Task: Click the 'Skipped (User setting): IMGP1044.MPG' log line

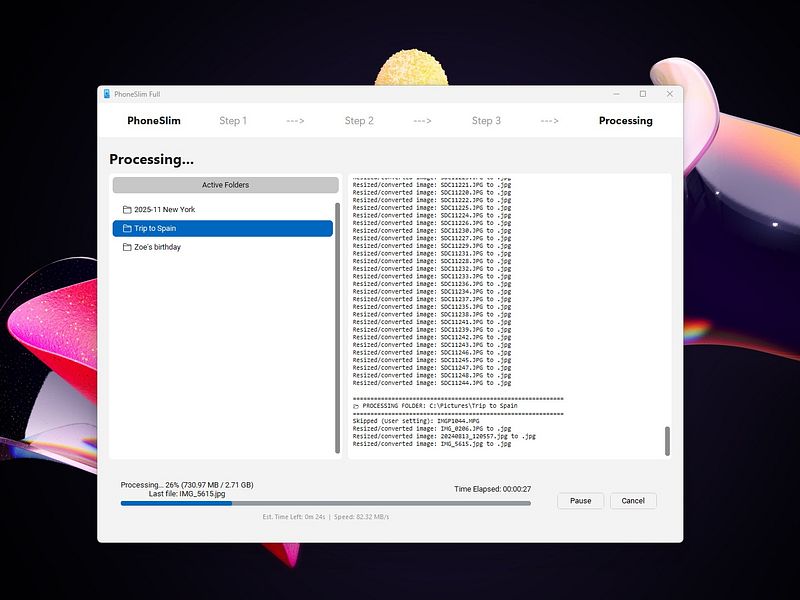Action: (416, 421)
